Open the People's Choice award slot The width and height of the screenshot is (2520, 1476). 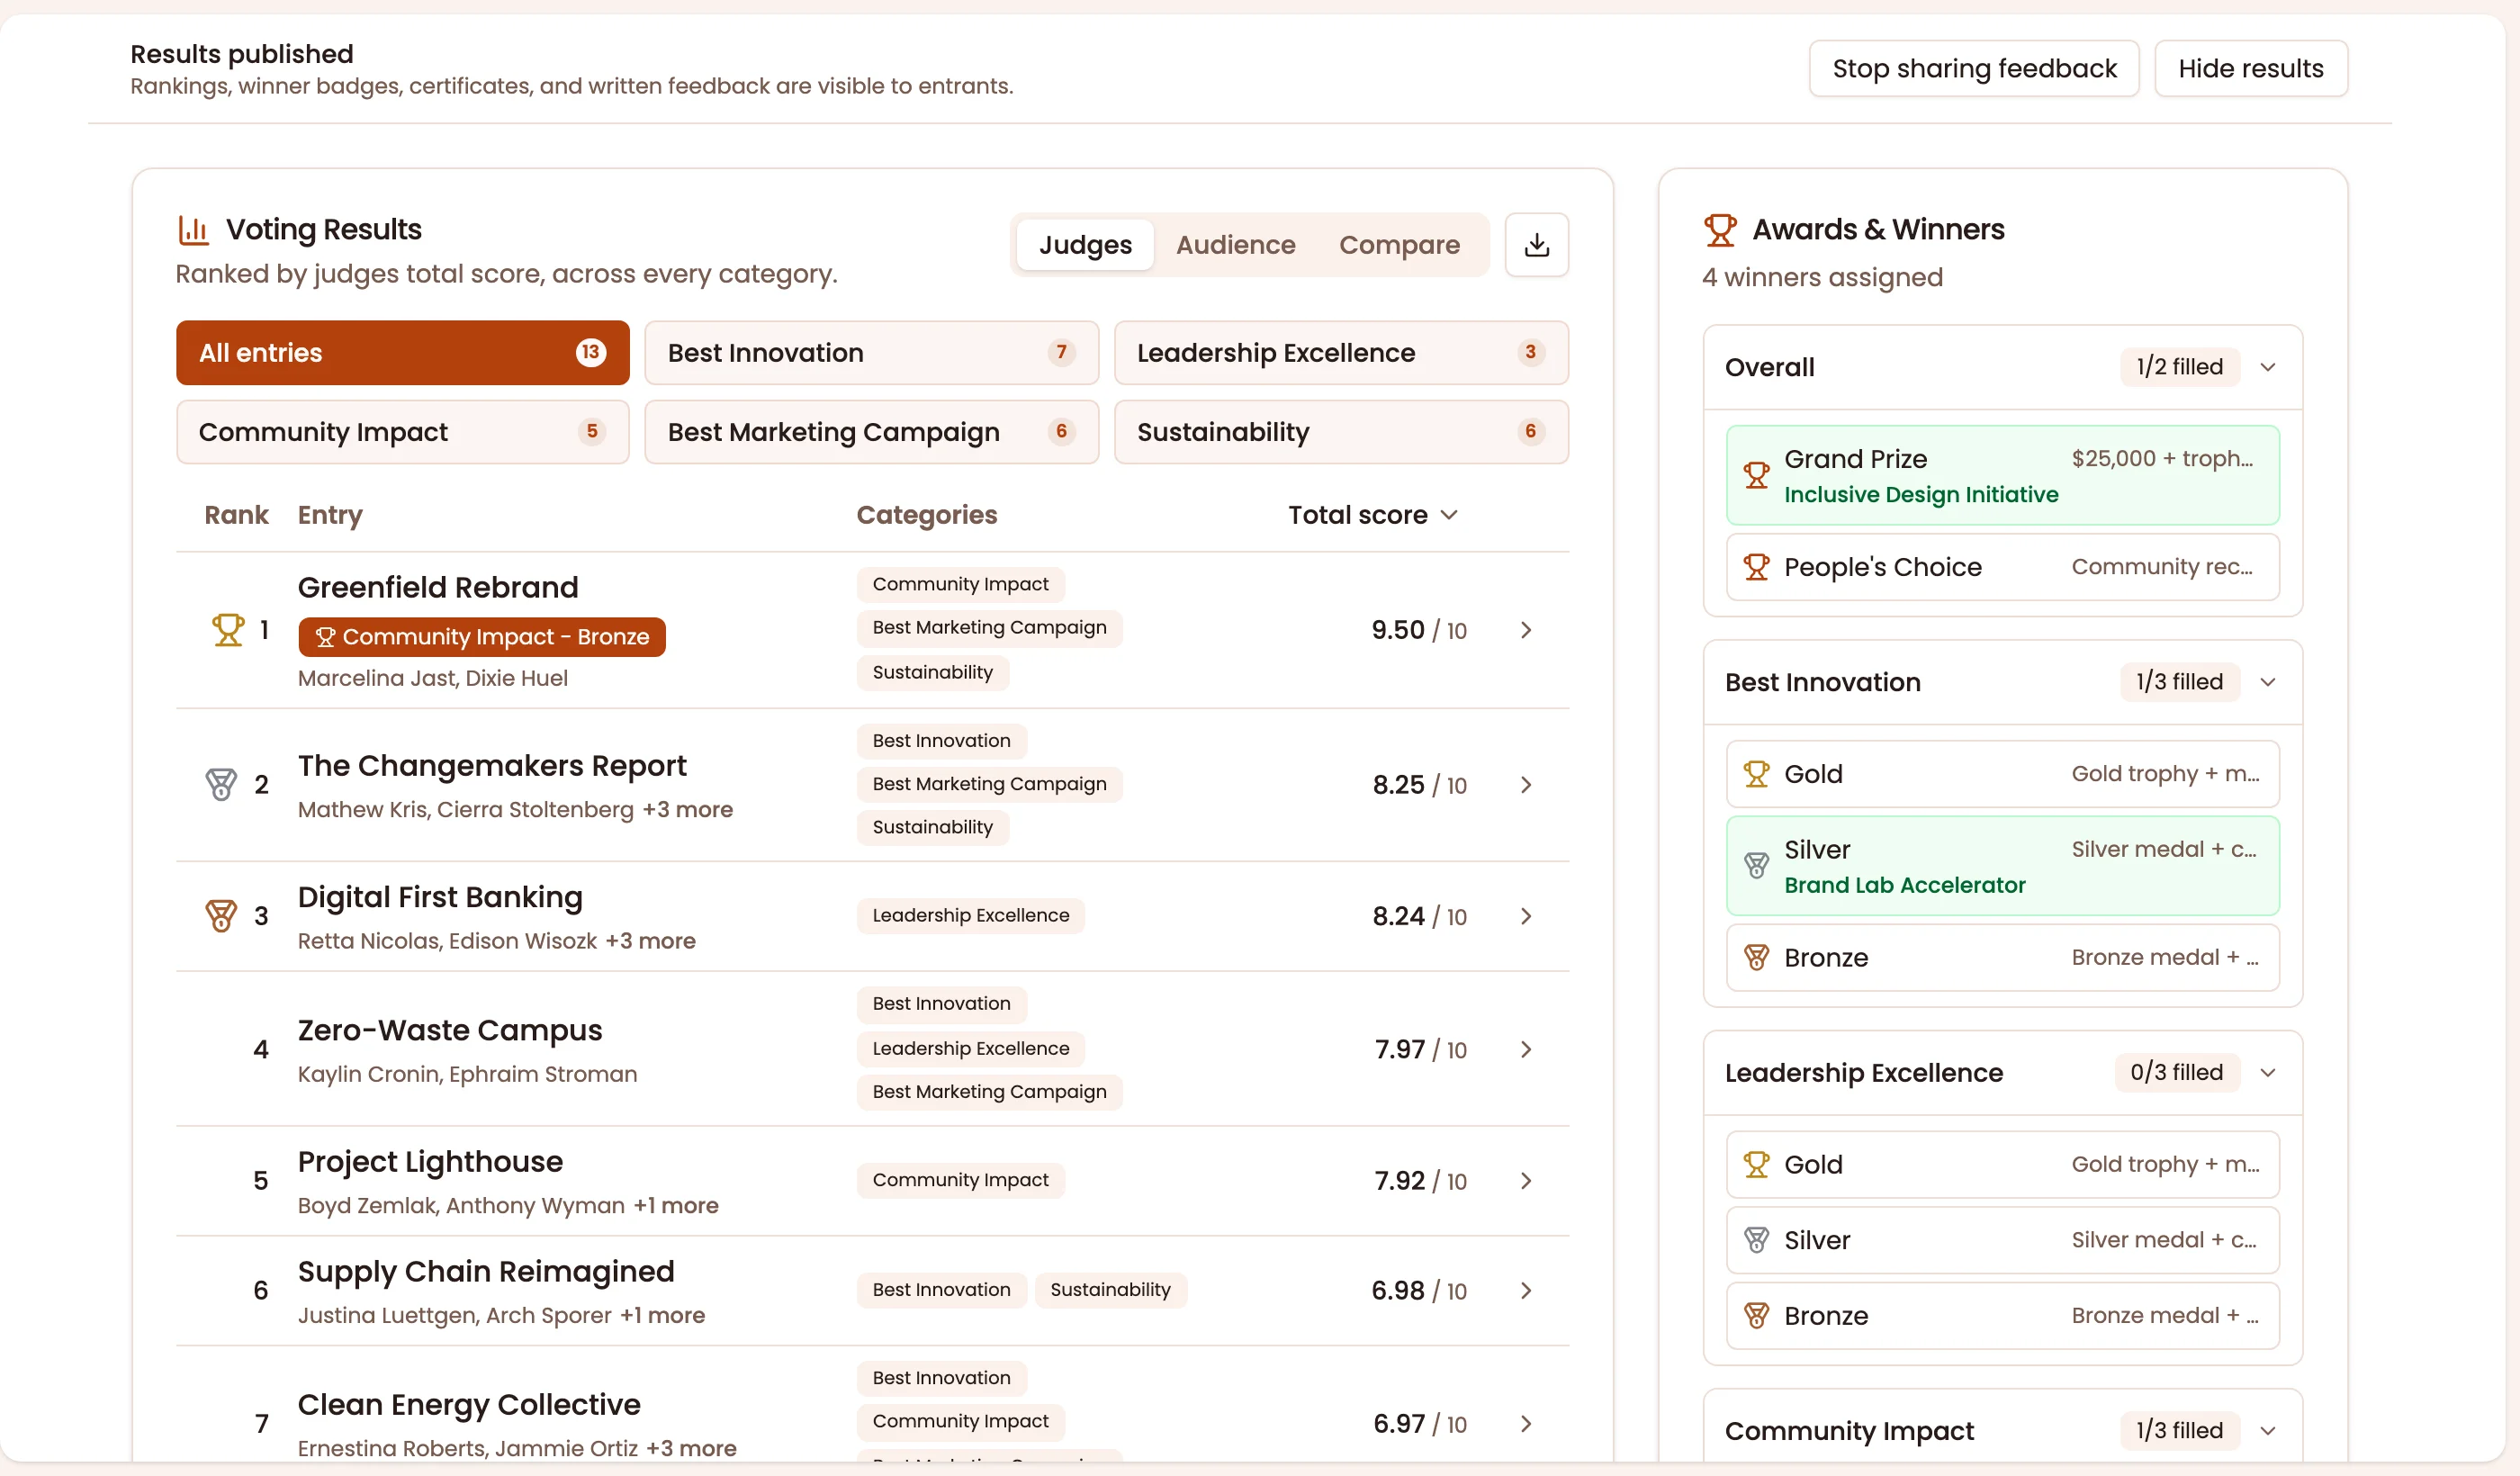coord(2002,567)
